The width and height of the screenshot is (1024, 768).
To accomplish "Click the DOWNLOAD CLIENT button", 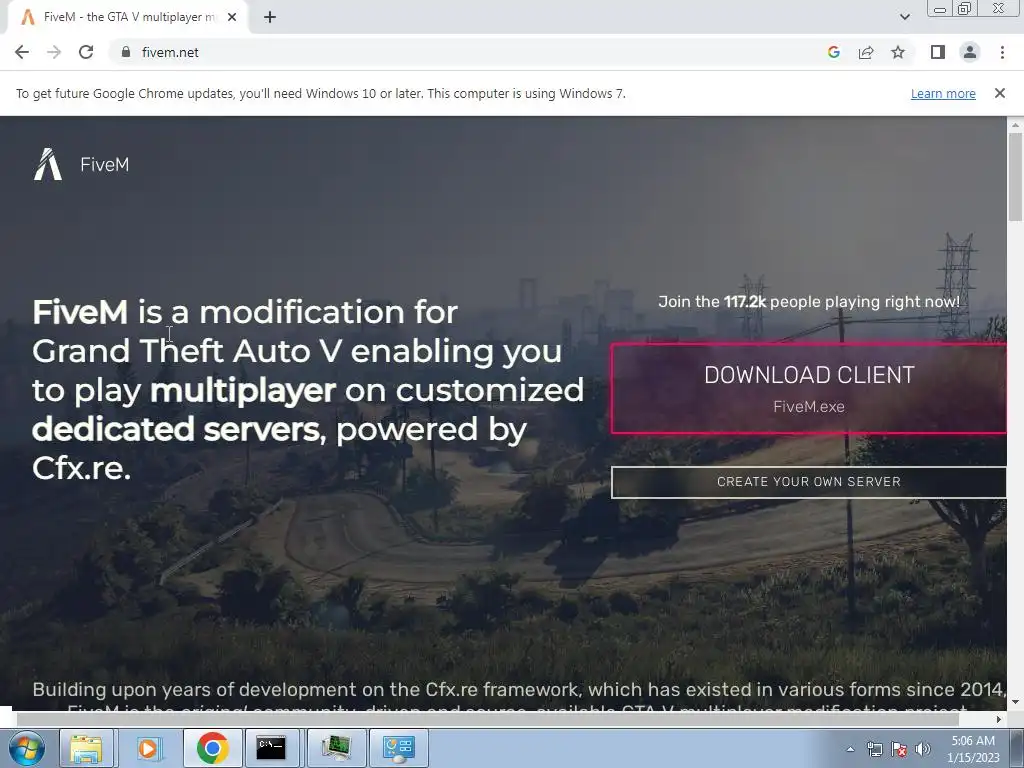I will [808, 389].
